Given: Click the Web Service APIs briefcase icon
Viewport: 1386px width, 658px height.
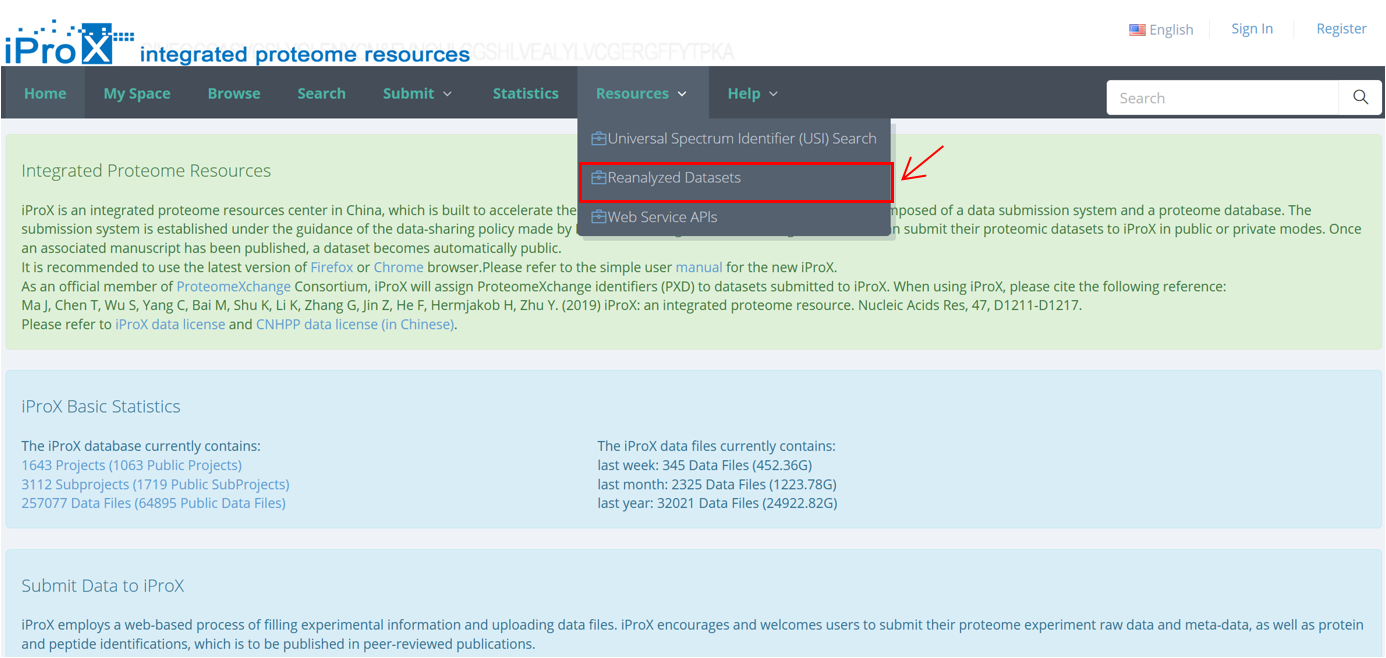Looking at the screenshot, I should tap(599, 216).
